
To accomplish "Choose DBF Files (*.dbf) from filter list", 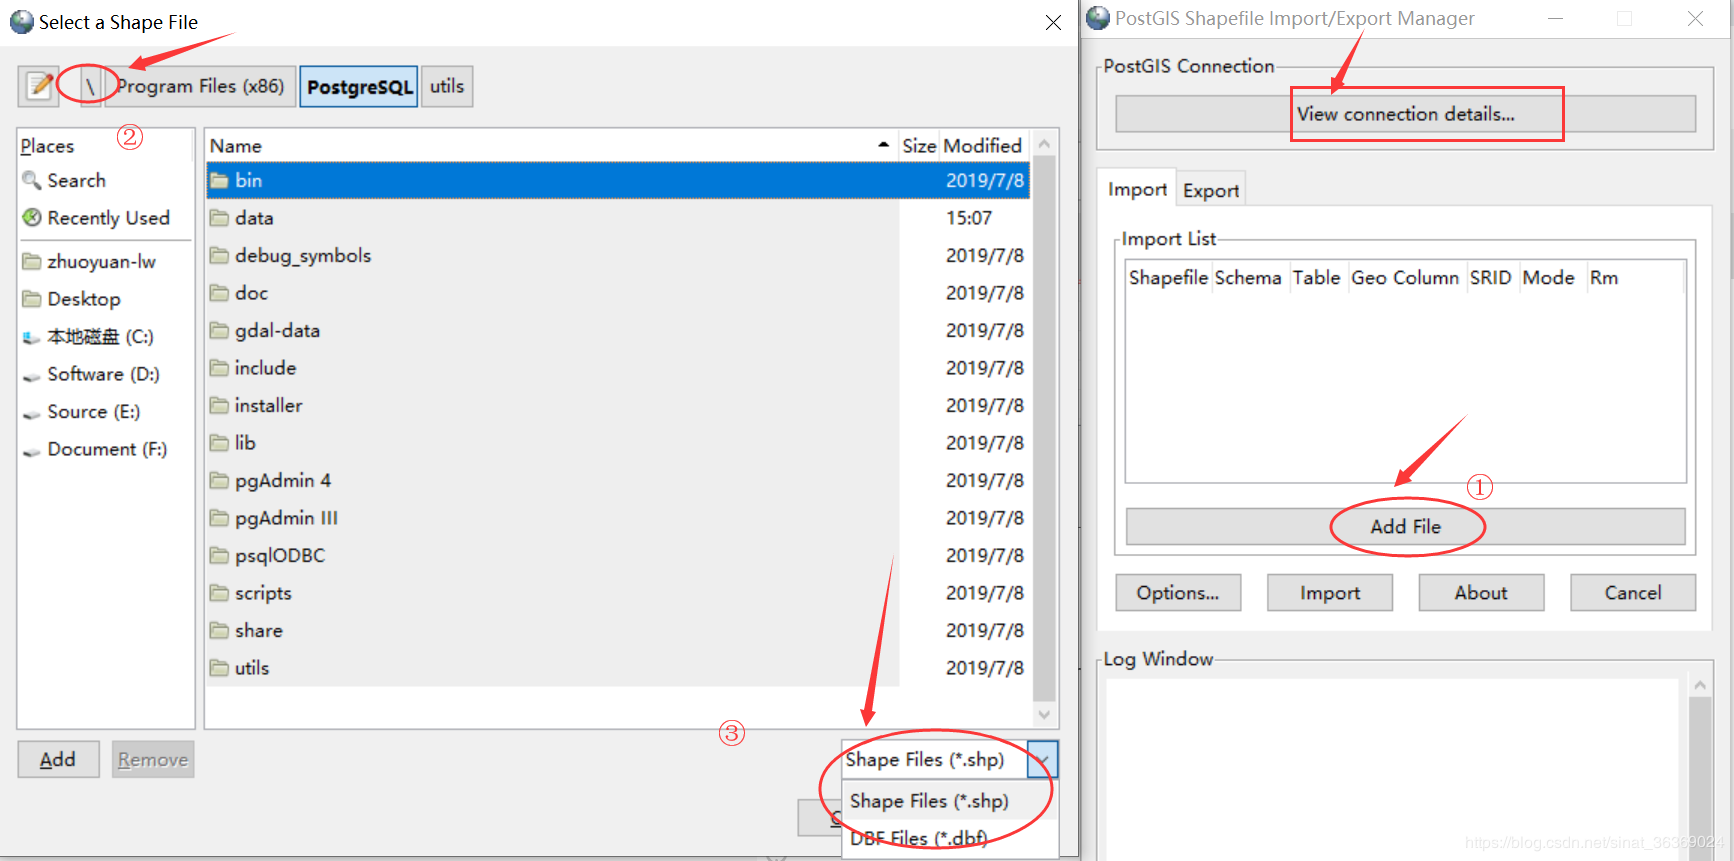I will pyautogui.click(x=950, y=838).
